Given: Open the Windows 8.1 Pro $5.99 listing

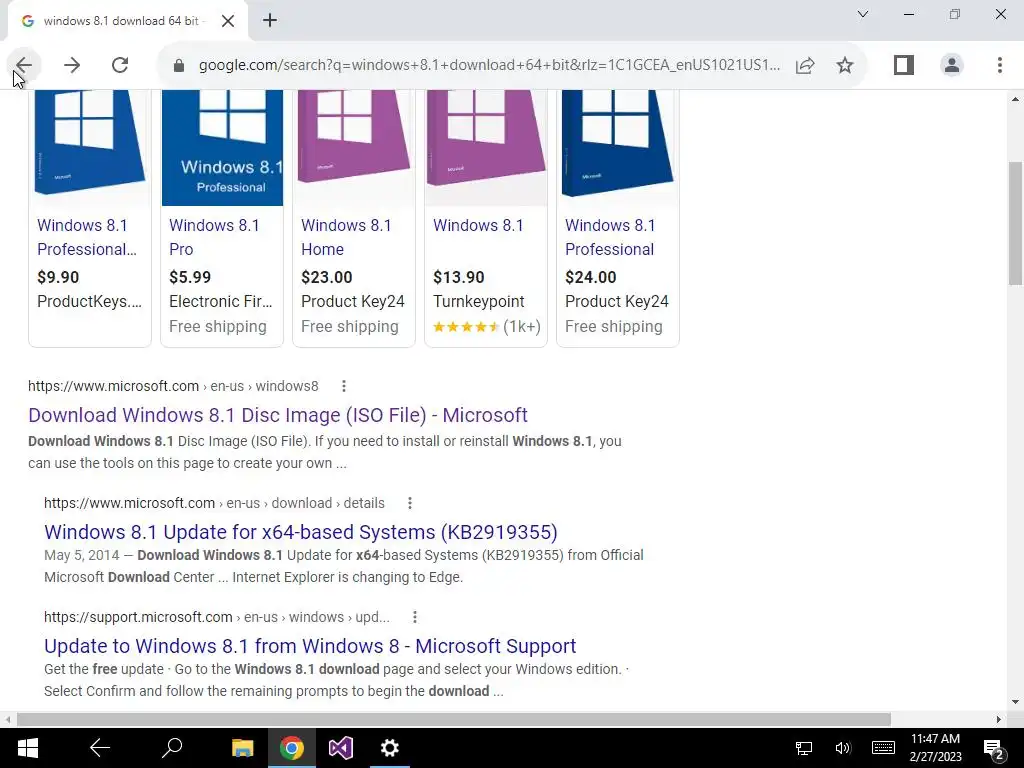Looking at the screenshot, I should (214, 237).
